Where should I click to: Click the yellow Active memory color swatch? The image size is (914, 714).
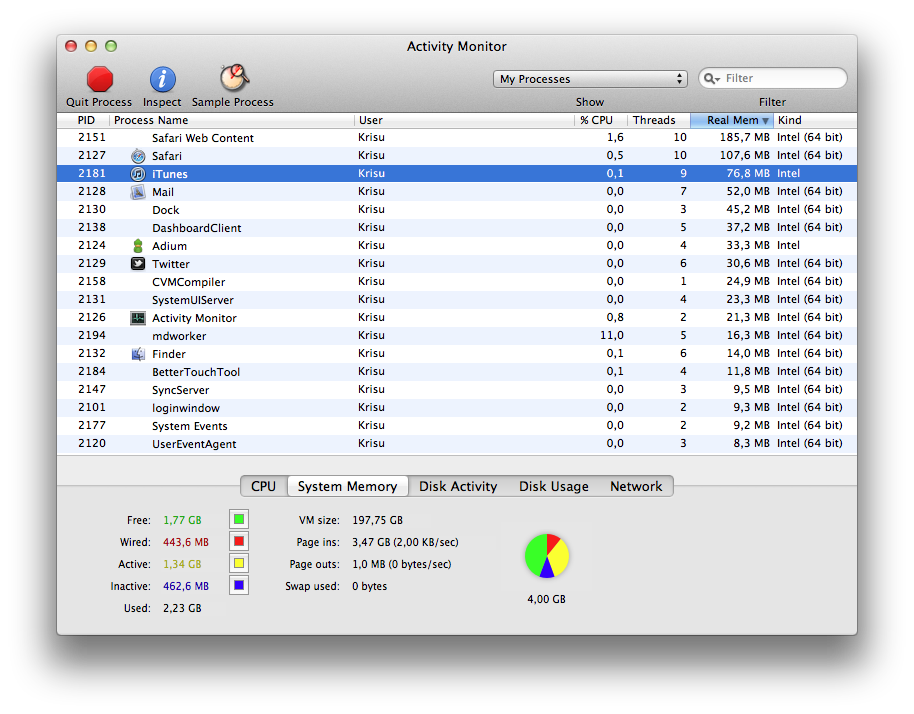tap(239, 563)
